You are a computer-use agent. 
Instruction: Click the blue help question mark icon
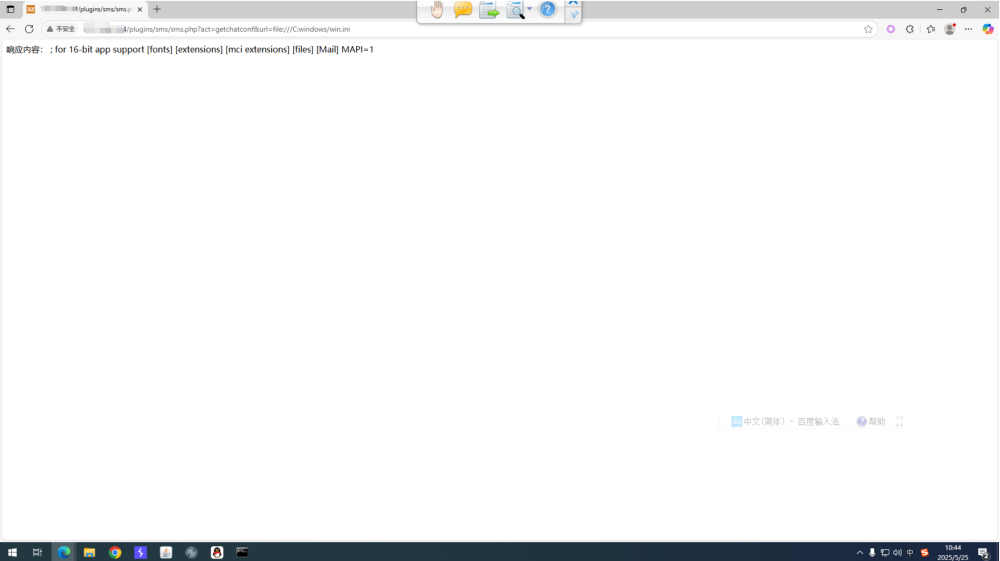pyautogui.click(x=547, y=10)
